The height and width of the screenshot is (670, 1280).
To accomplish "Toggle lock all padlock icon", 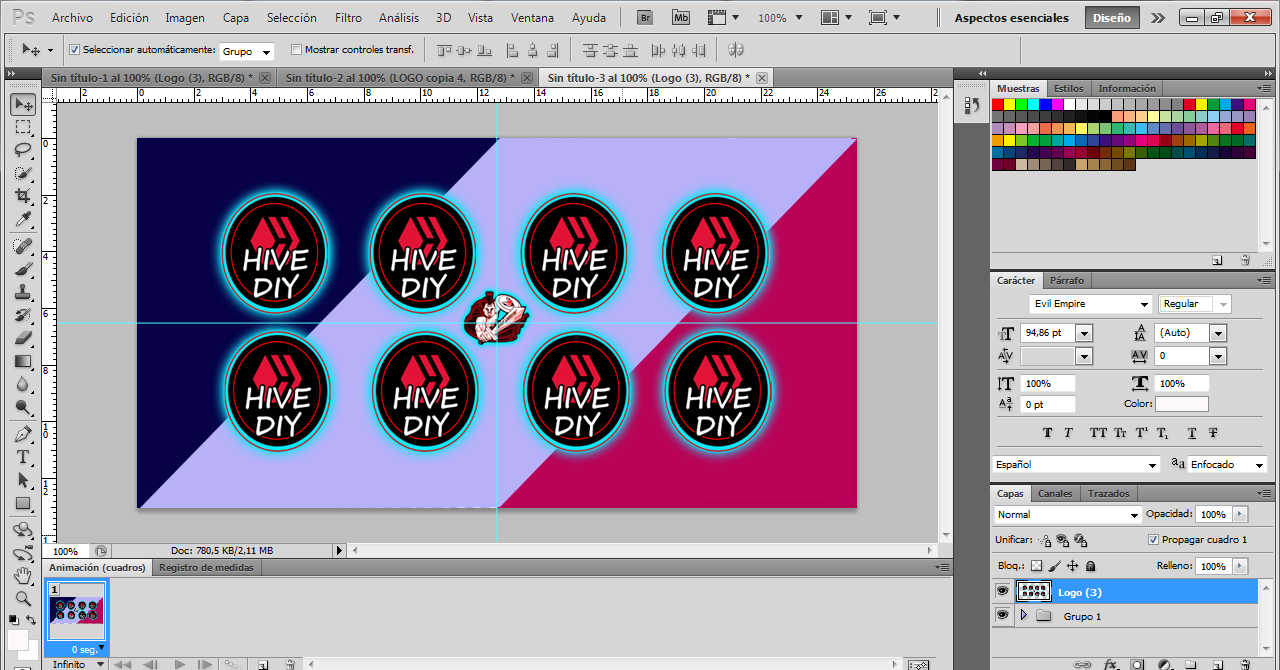I will click(x=1090, y=566).
